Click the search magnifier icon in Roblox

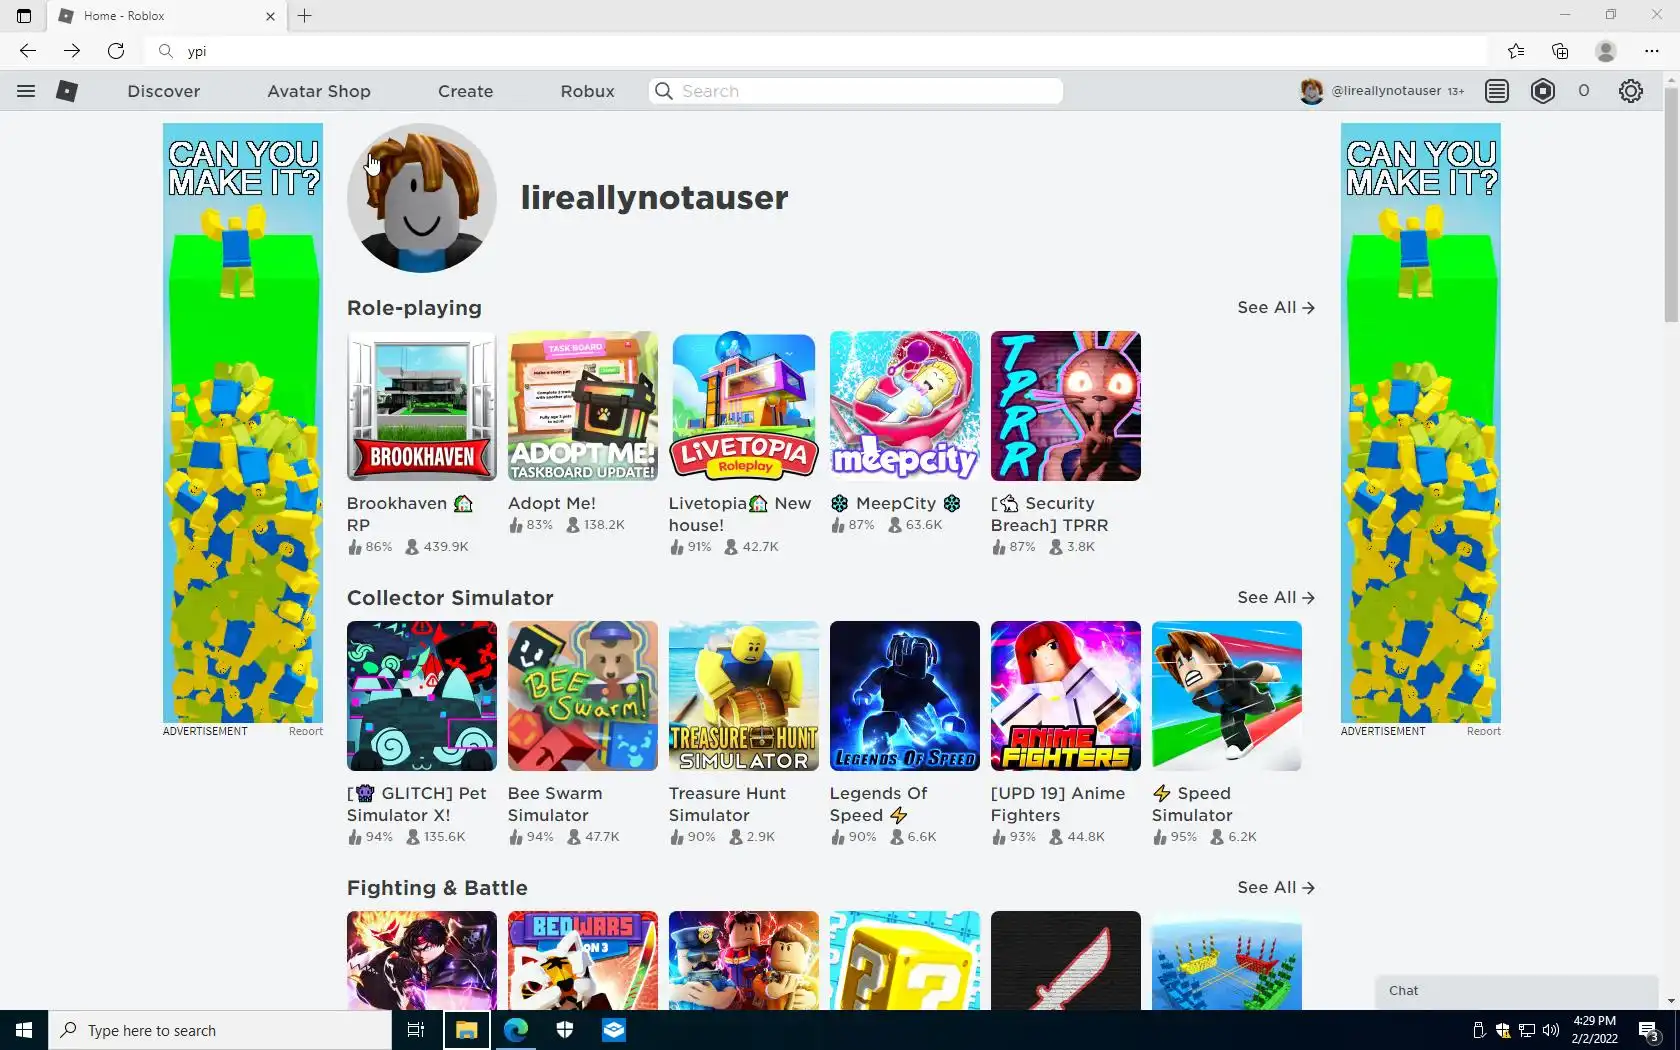(x=664, y=91)
